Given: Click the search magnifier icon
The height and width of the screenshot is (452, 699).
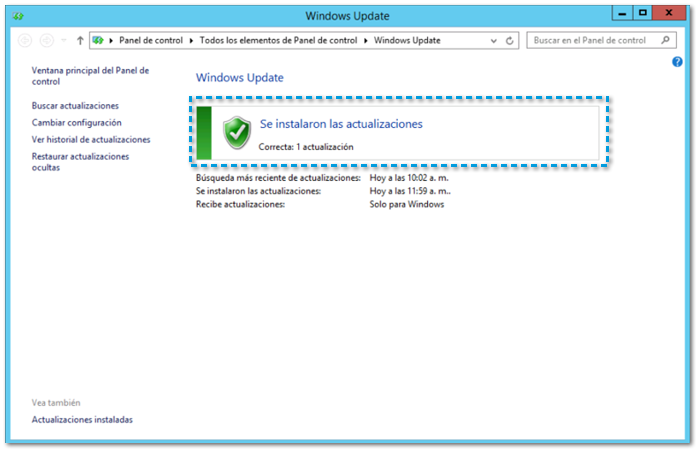Looking at the screenshot, I should coord(665,40).
